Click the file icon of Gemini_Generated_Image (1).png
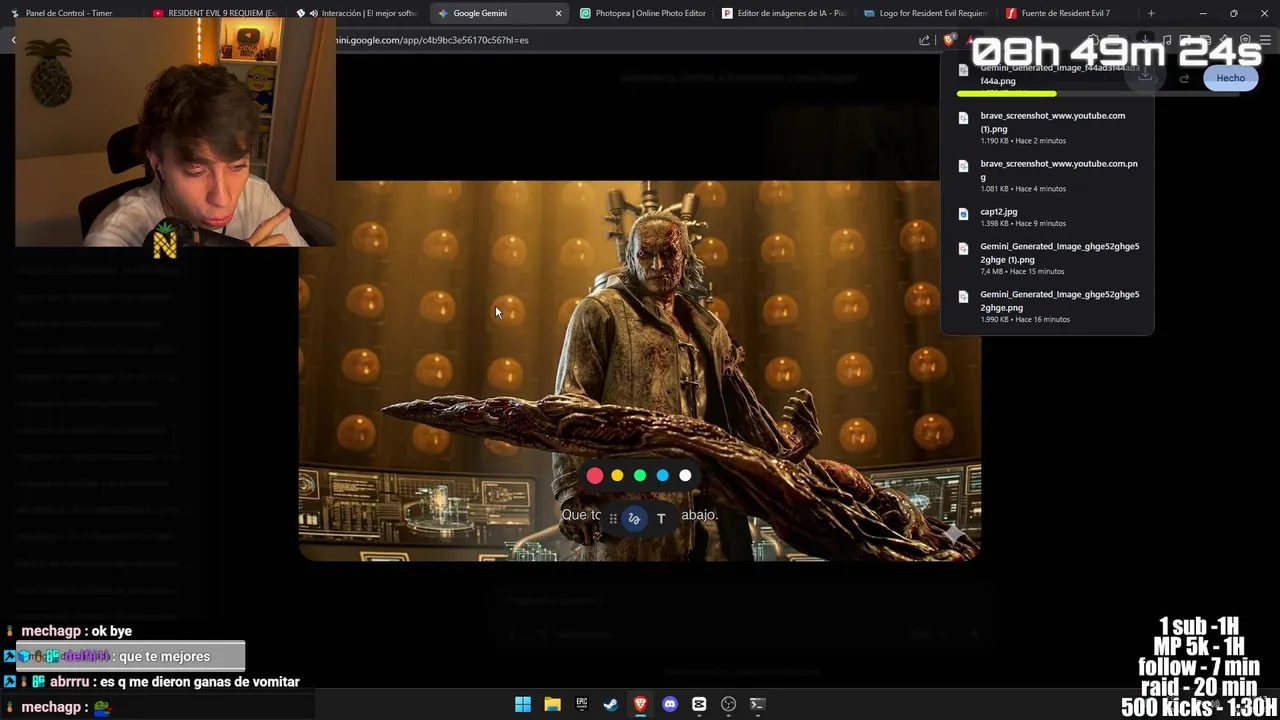 (x=963, y=249)
